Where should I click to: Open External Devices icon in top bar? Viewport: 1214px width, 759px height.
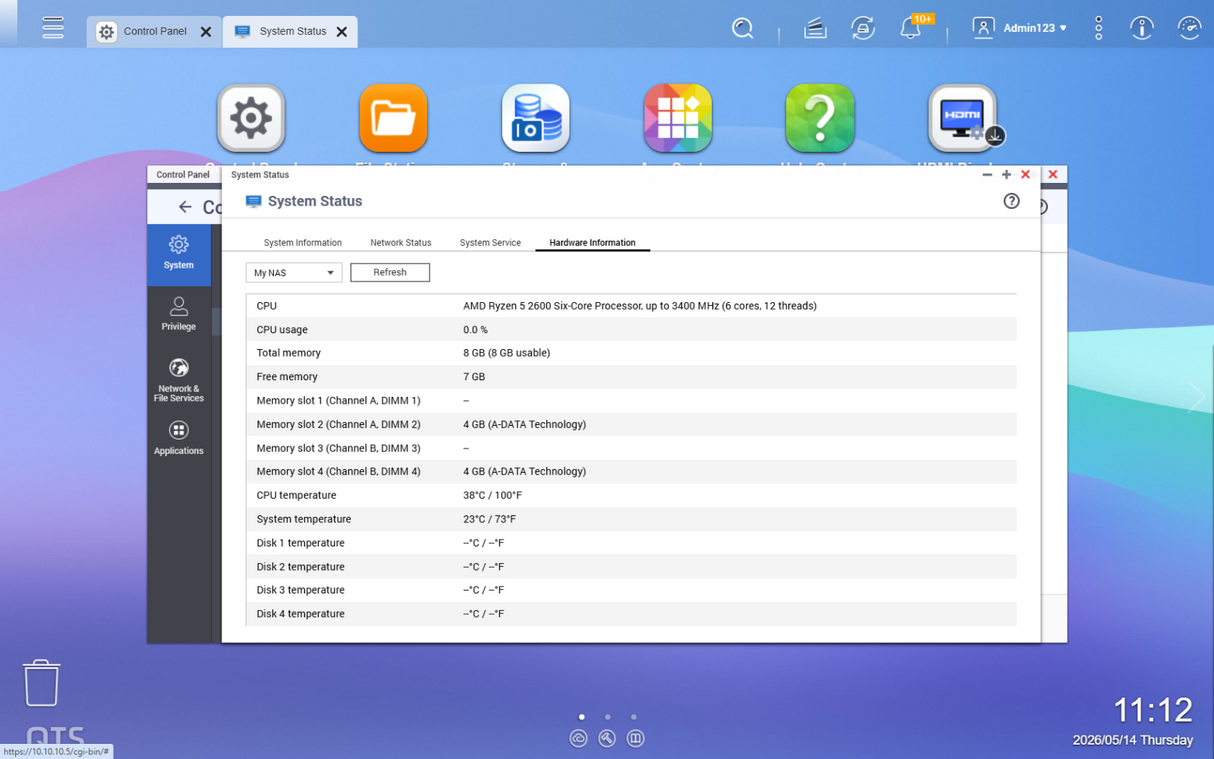863,28
